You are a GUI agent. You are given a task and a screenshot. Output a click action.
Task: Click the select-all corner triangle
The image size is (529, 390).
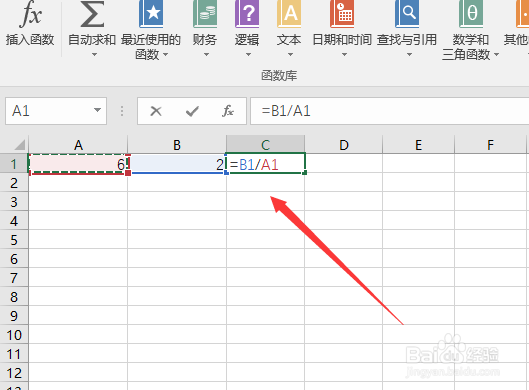20,145
